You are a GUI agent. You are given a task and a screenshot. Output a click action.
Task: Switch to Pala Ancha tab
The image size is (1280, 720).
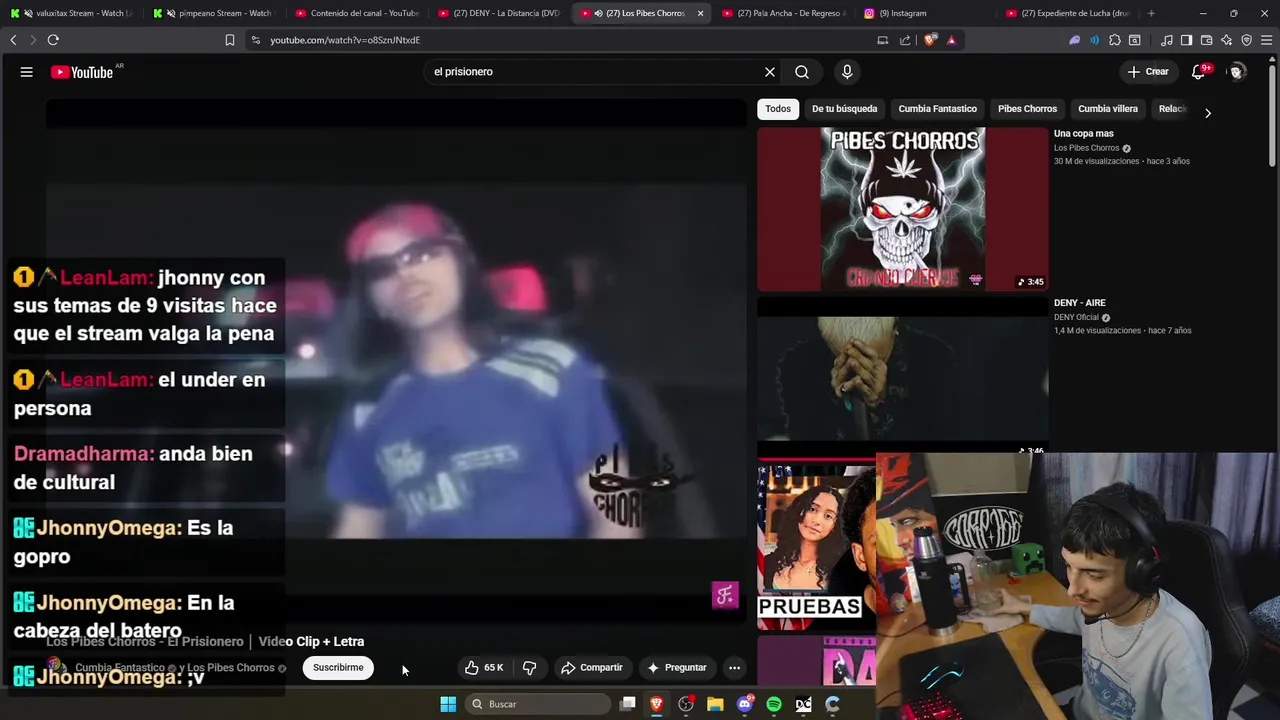783,13
